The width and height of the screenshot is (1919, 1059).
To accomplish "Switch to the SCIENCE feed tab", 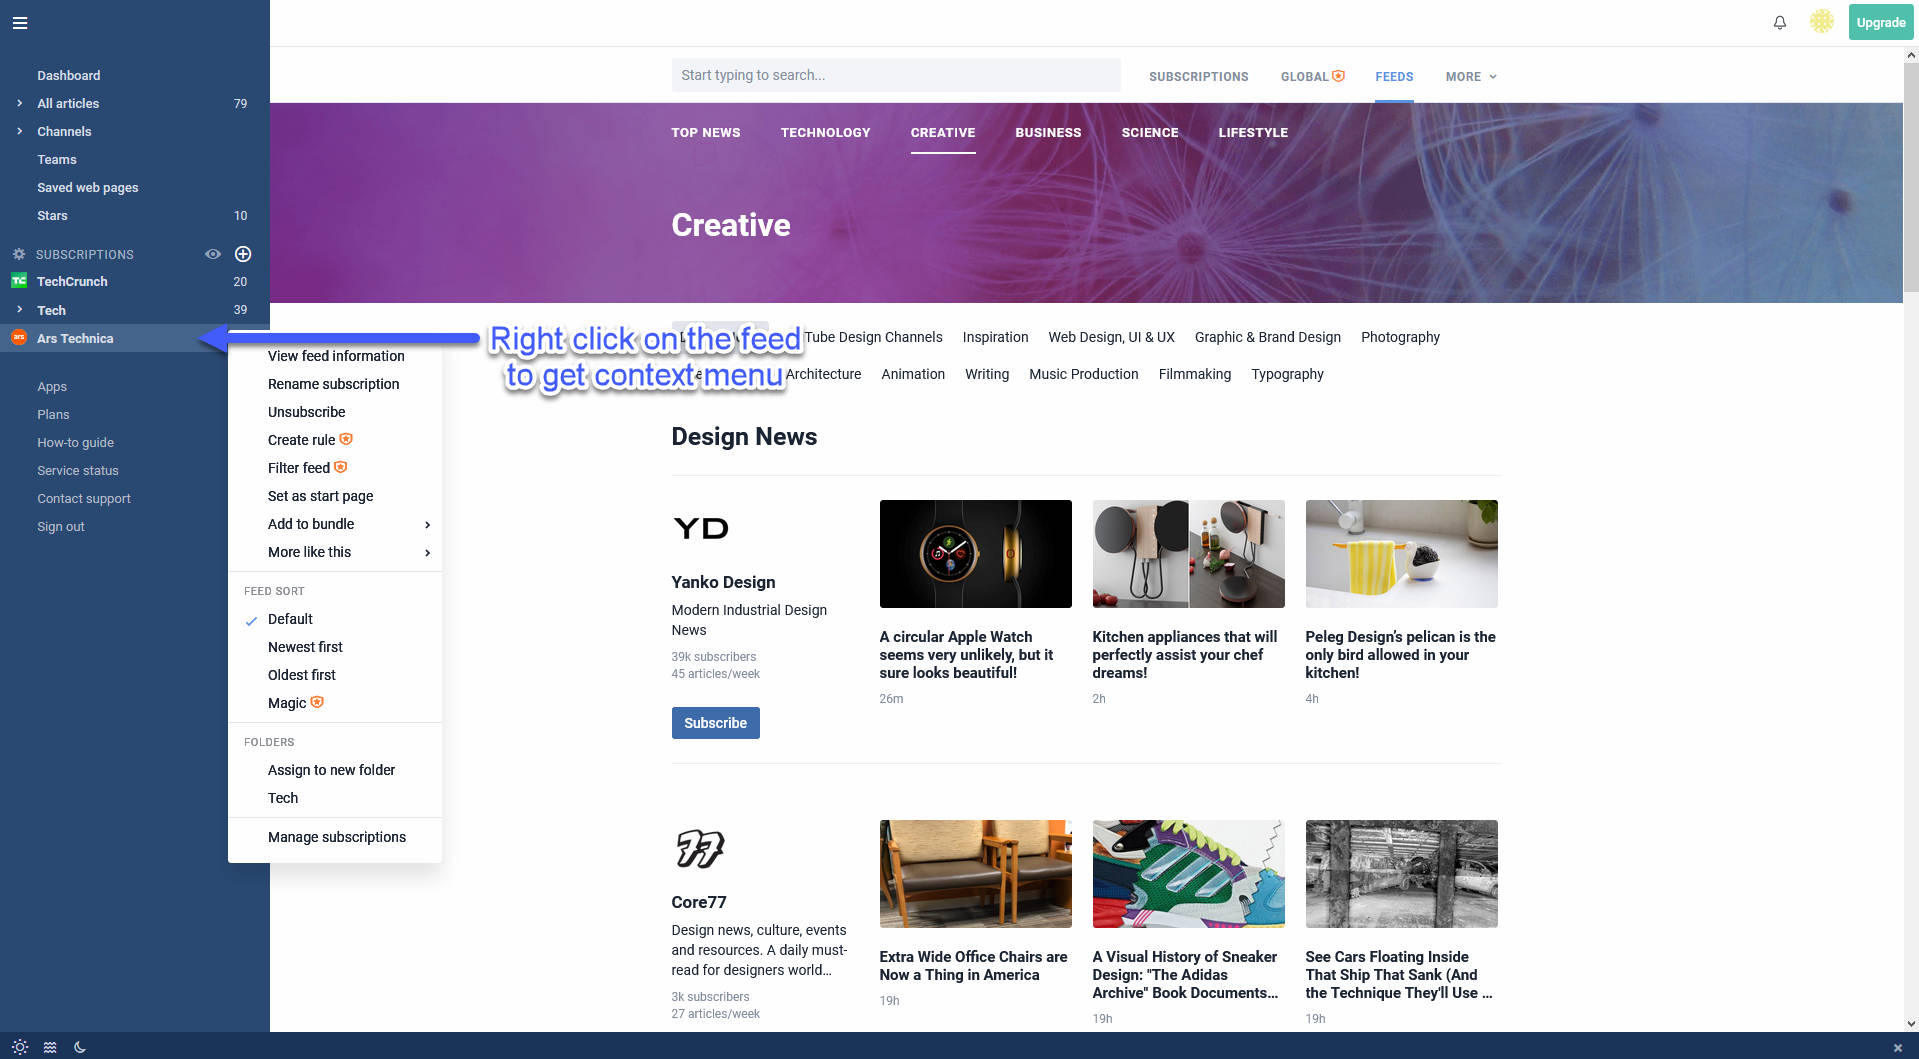I will [x=1150, y=132].
